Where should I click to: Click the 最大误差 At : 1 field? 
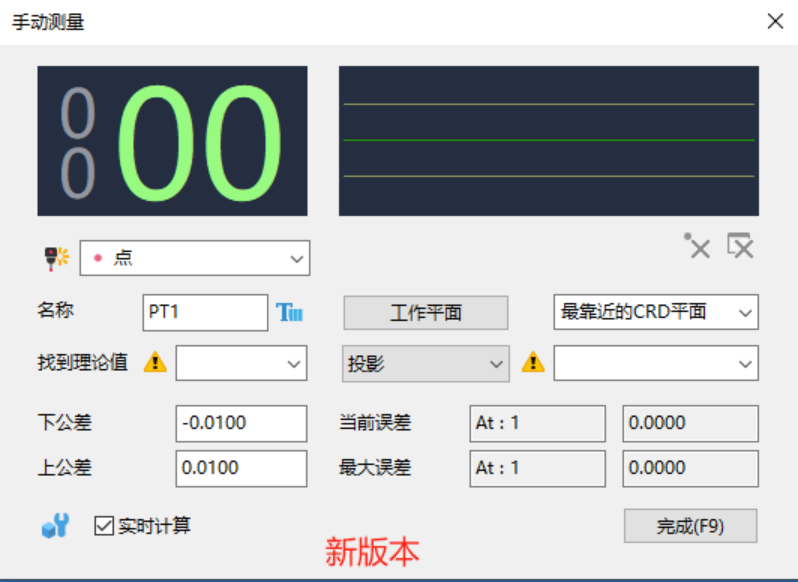537,468
